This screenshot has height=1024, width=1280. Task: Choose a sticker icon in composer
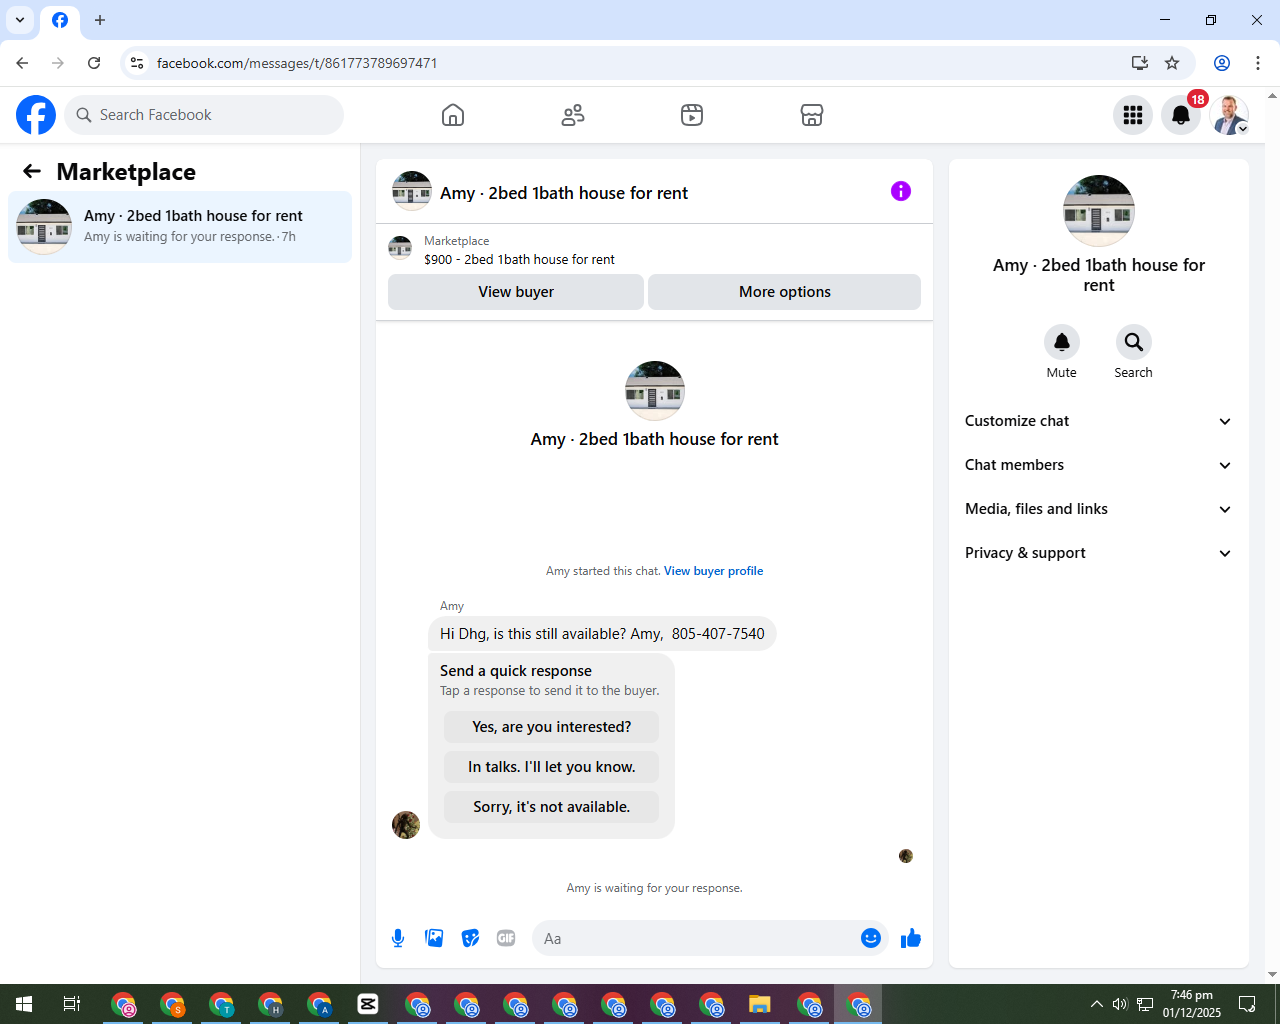(470, 938)
